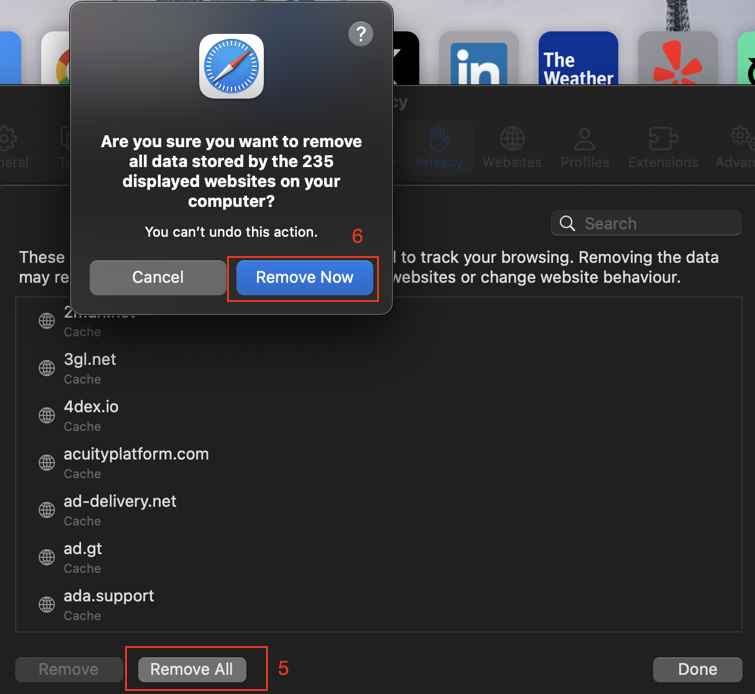Click the Privacy hand icon
This screenshot has height=694, width=755.
pos(439,139)
